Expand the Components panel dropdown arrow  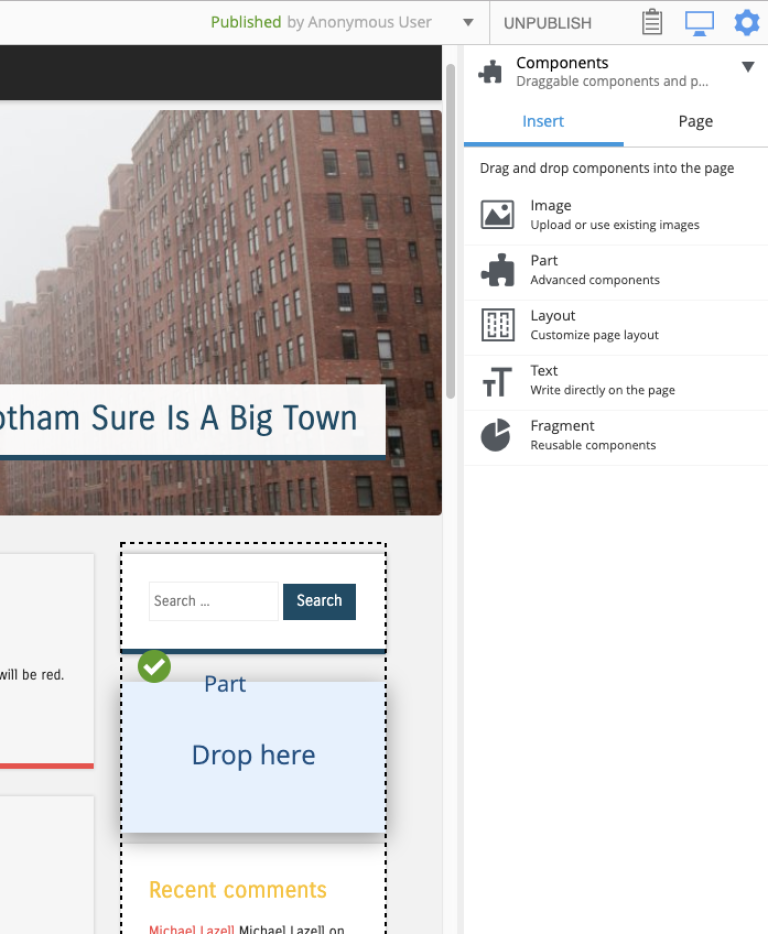pyautogui.click(x=747, y=67)
